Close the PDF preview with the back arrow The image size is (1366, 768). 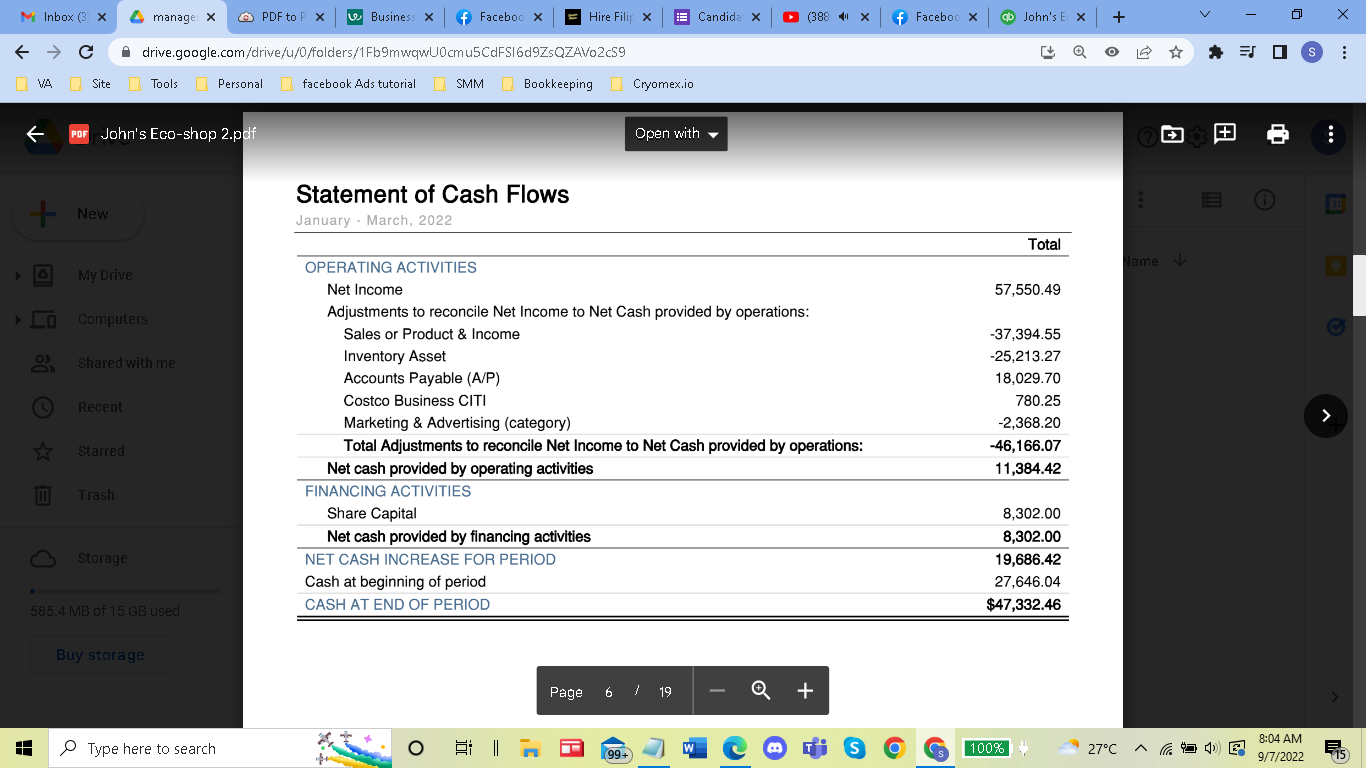coord(36,134)
